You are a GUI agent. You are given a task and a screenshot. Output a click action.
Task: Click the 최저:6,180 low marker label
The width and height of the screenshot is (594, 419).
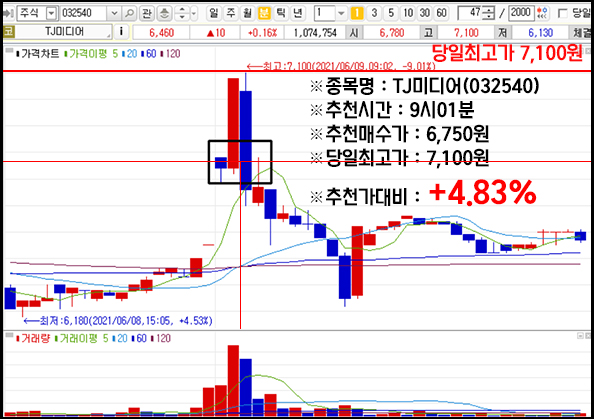pyautogui.click(x=118, y=321)
